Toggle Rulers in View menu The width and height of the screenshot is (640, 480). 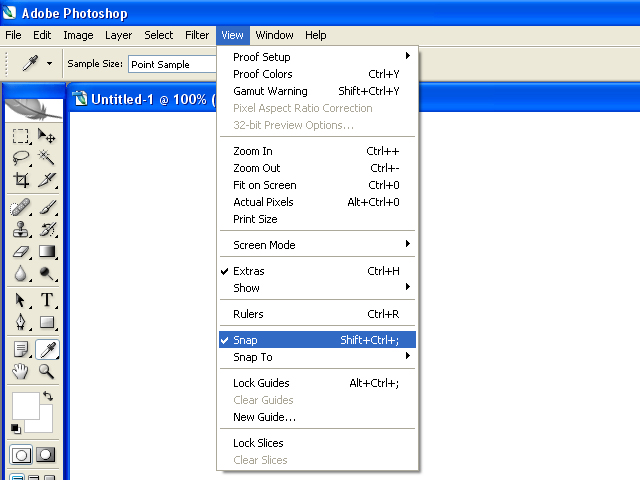[317, 314]
